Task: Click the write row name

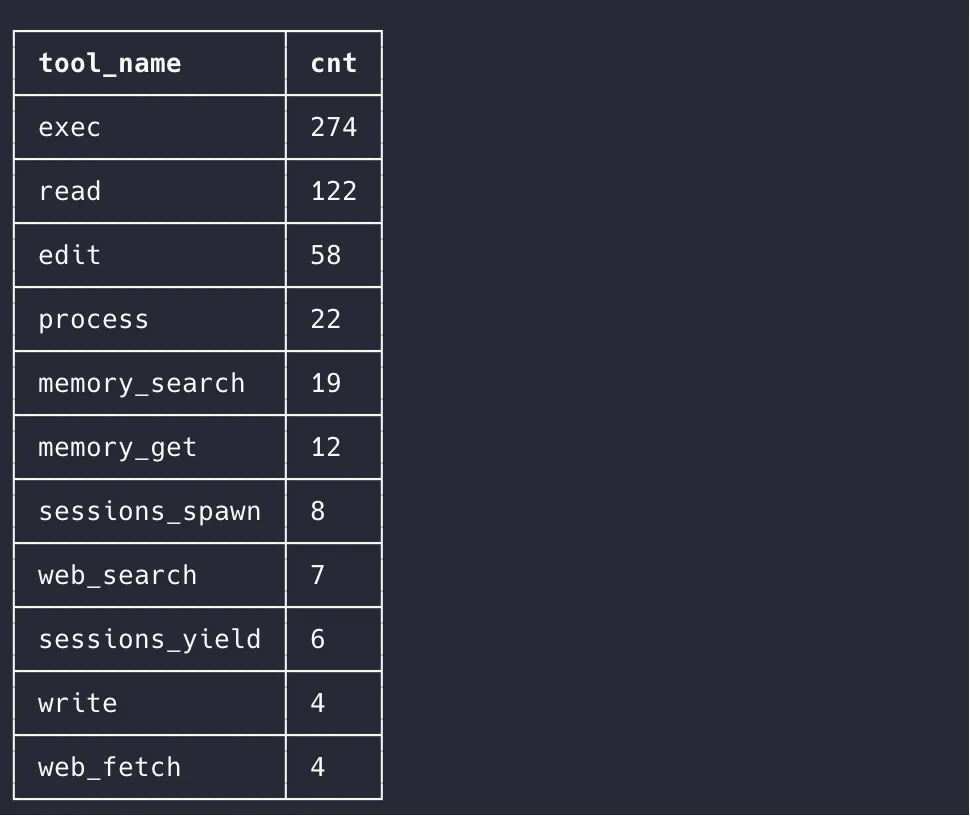Action: pos(78,704)
